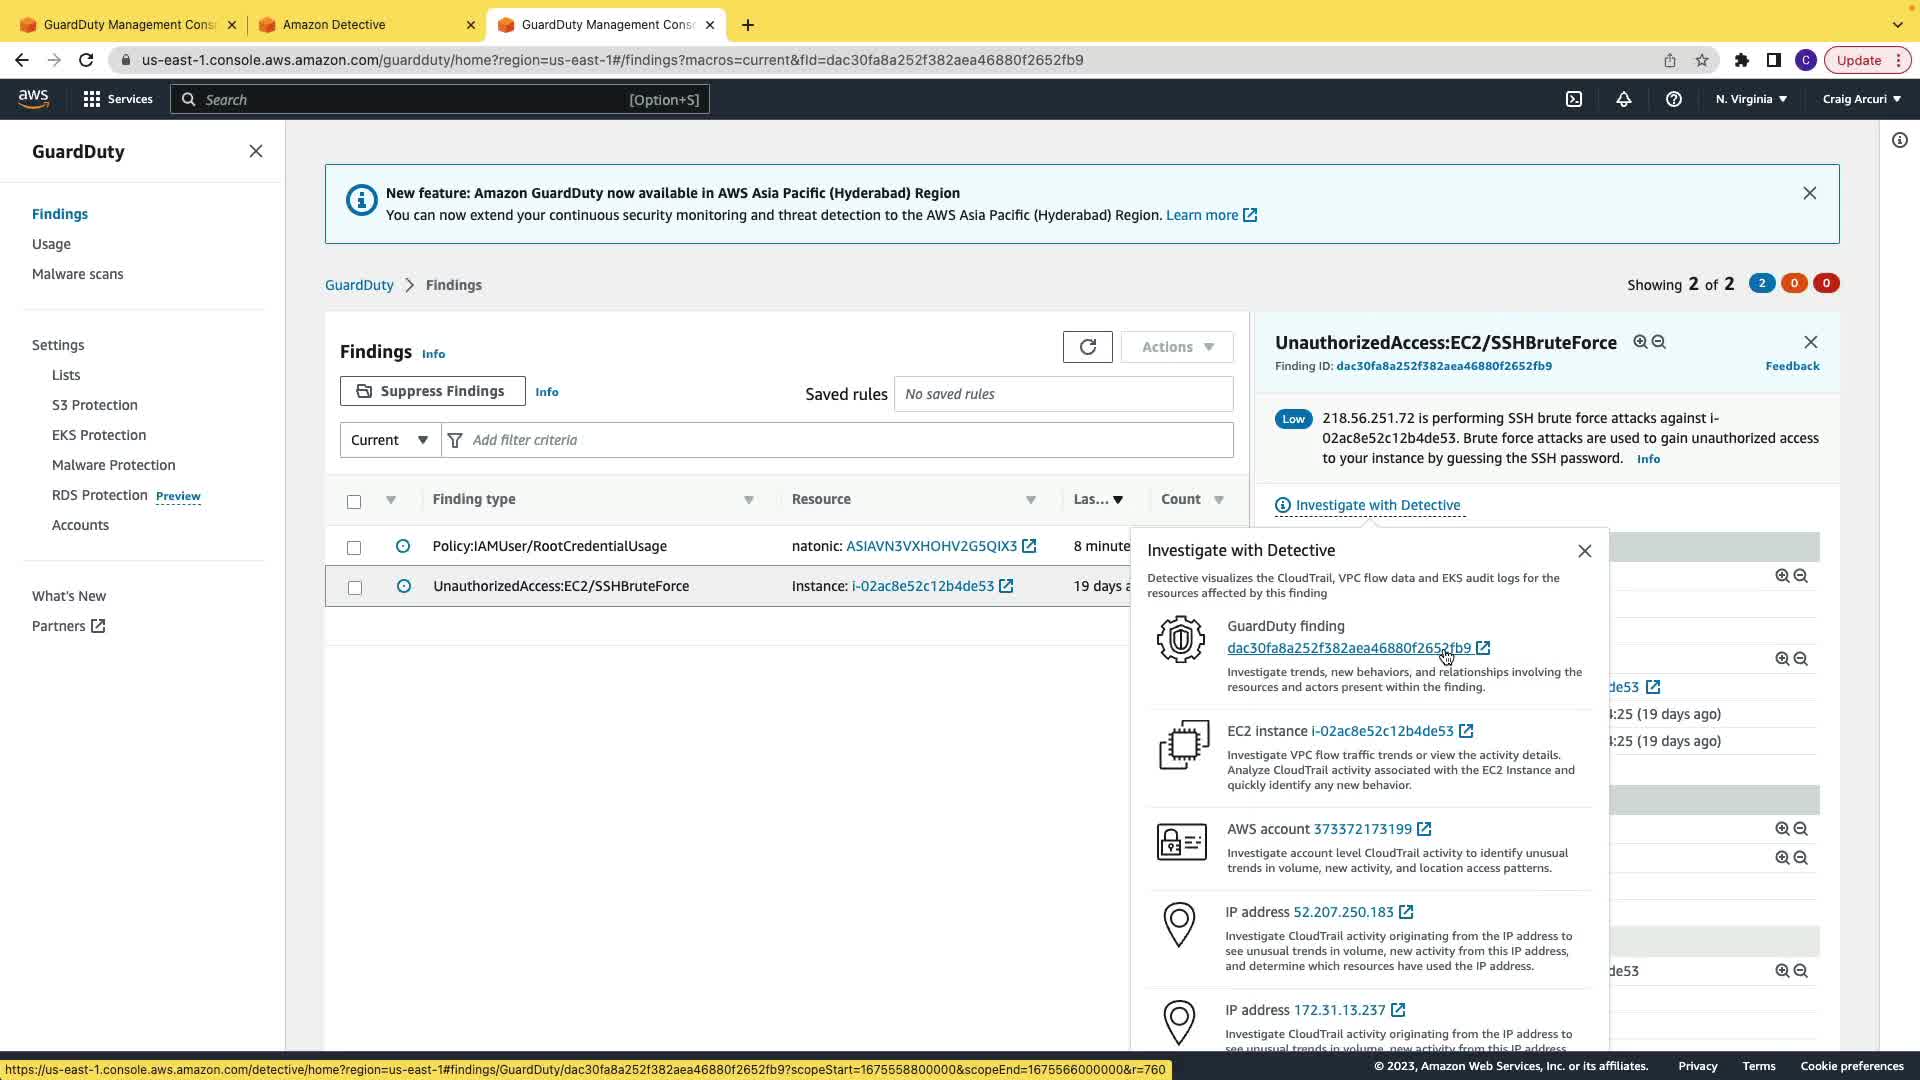The image size is (1920, 1080).
Task: Click the refresh findings button
Action: tap(1087, 347)
